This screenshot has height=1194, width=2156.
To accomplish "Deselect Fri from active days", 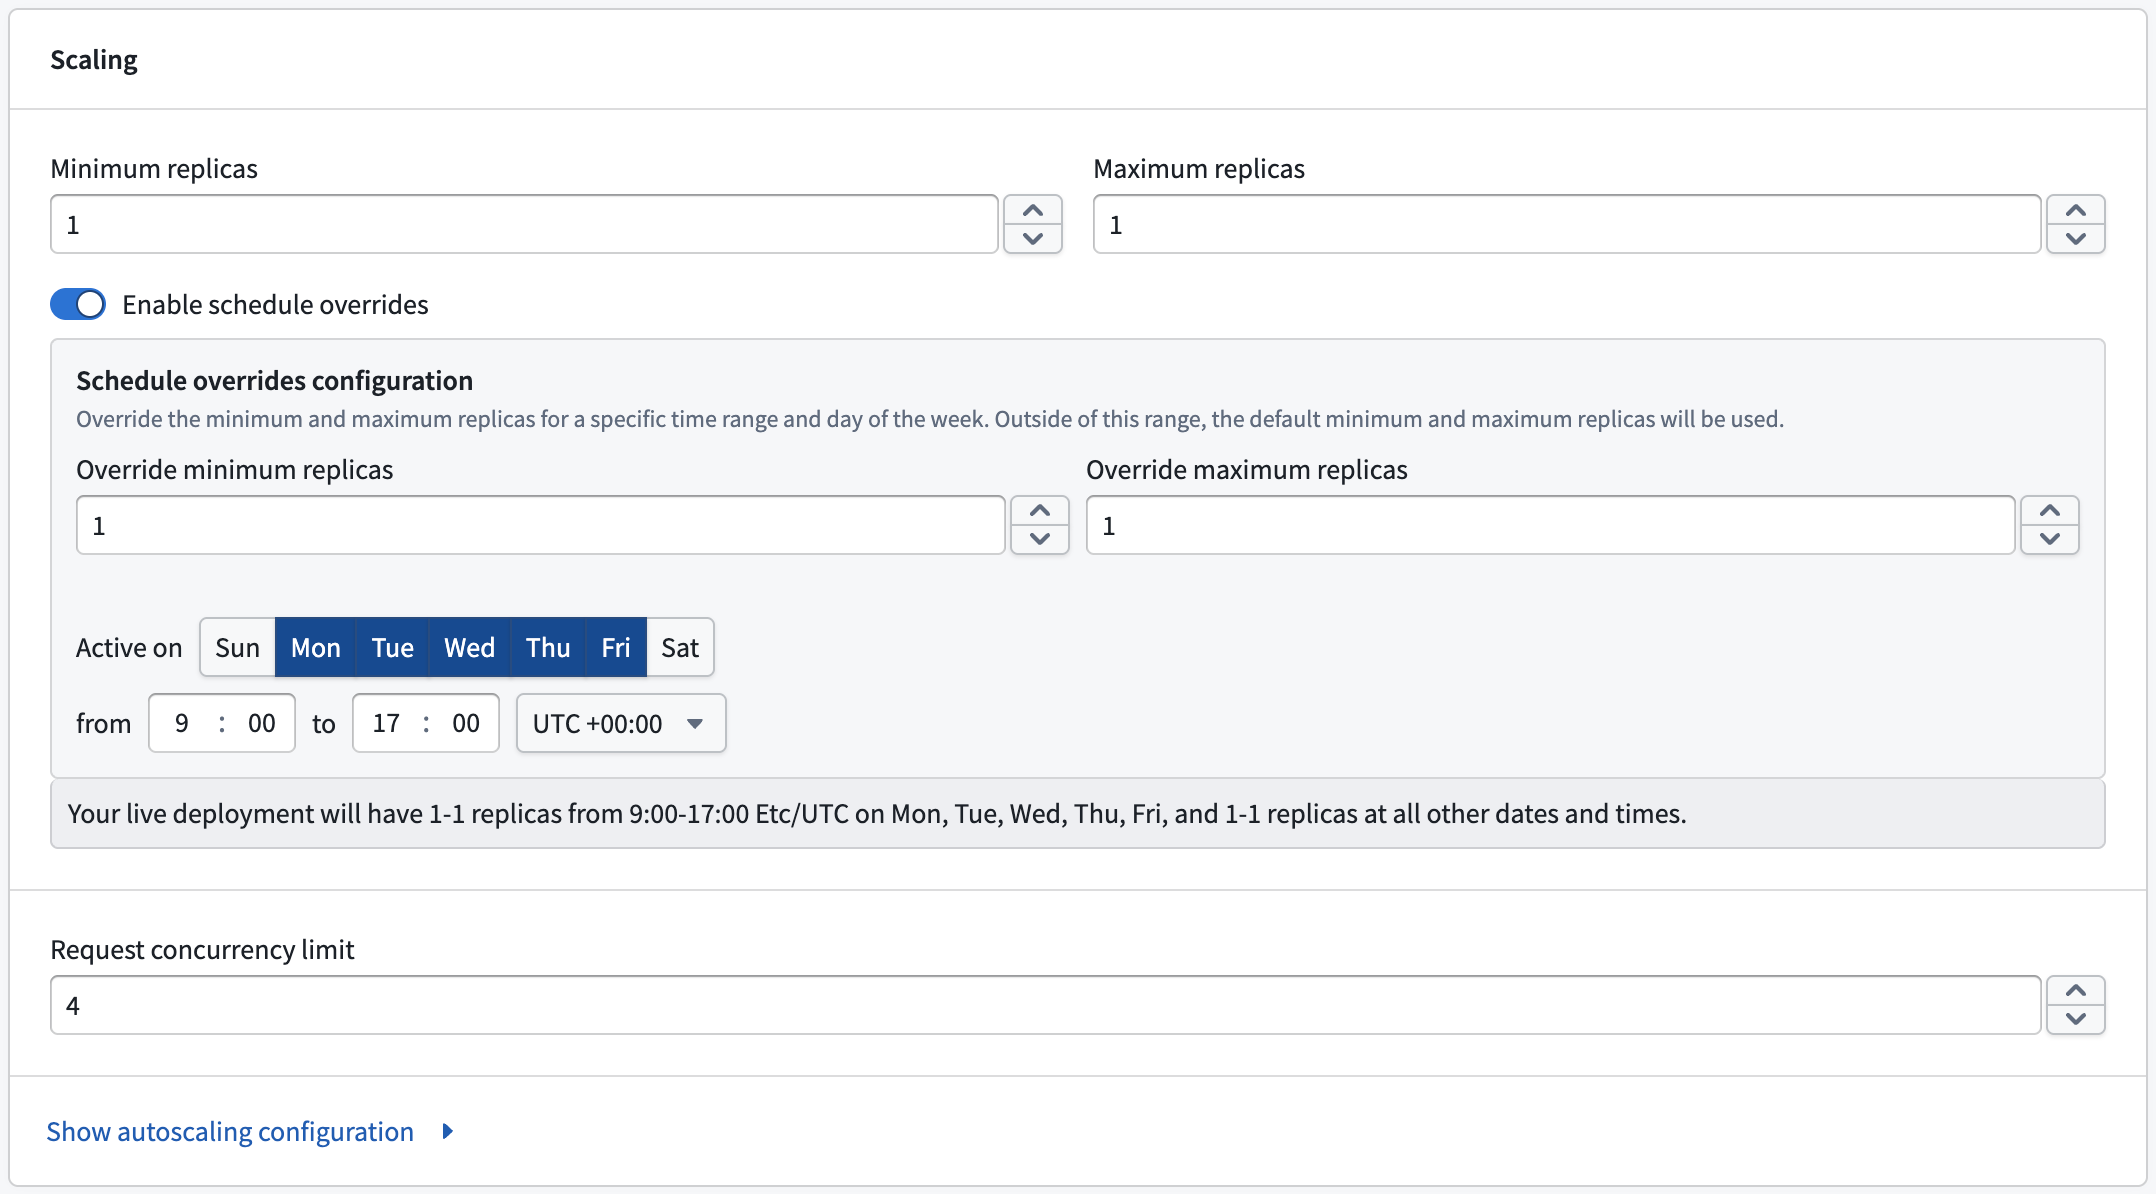I will tap(616, 648).
